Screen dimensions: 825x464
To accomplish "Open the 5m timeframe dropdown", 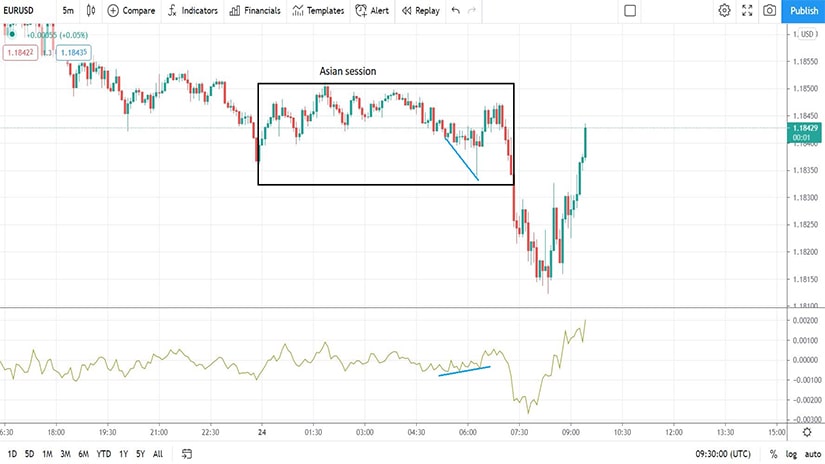I will [x=68, y=11].
